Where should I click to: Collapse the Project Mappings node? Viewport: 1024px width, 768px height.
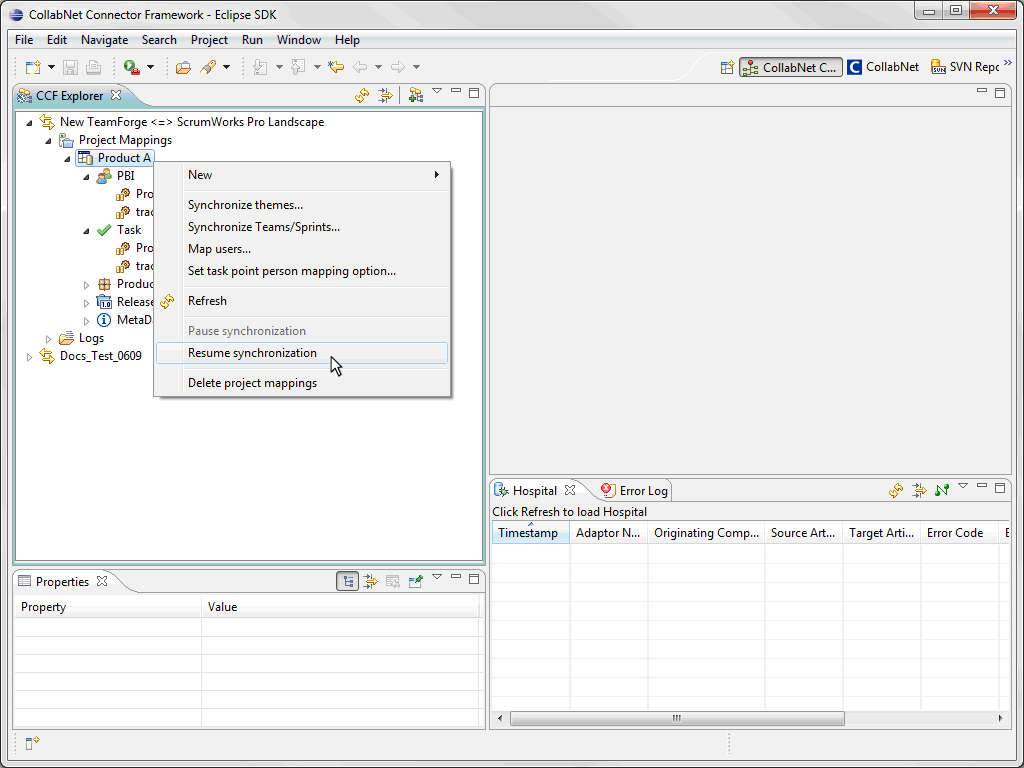[48, 140]
